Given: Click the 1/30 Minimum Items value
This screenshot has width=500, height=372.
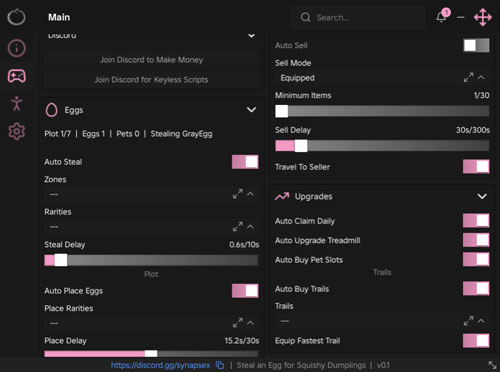Looking at the screenshot, I should coord(482,95).
